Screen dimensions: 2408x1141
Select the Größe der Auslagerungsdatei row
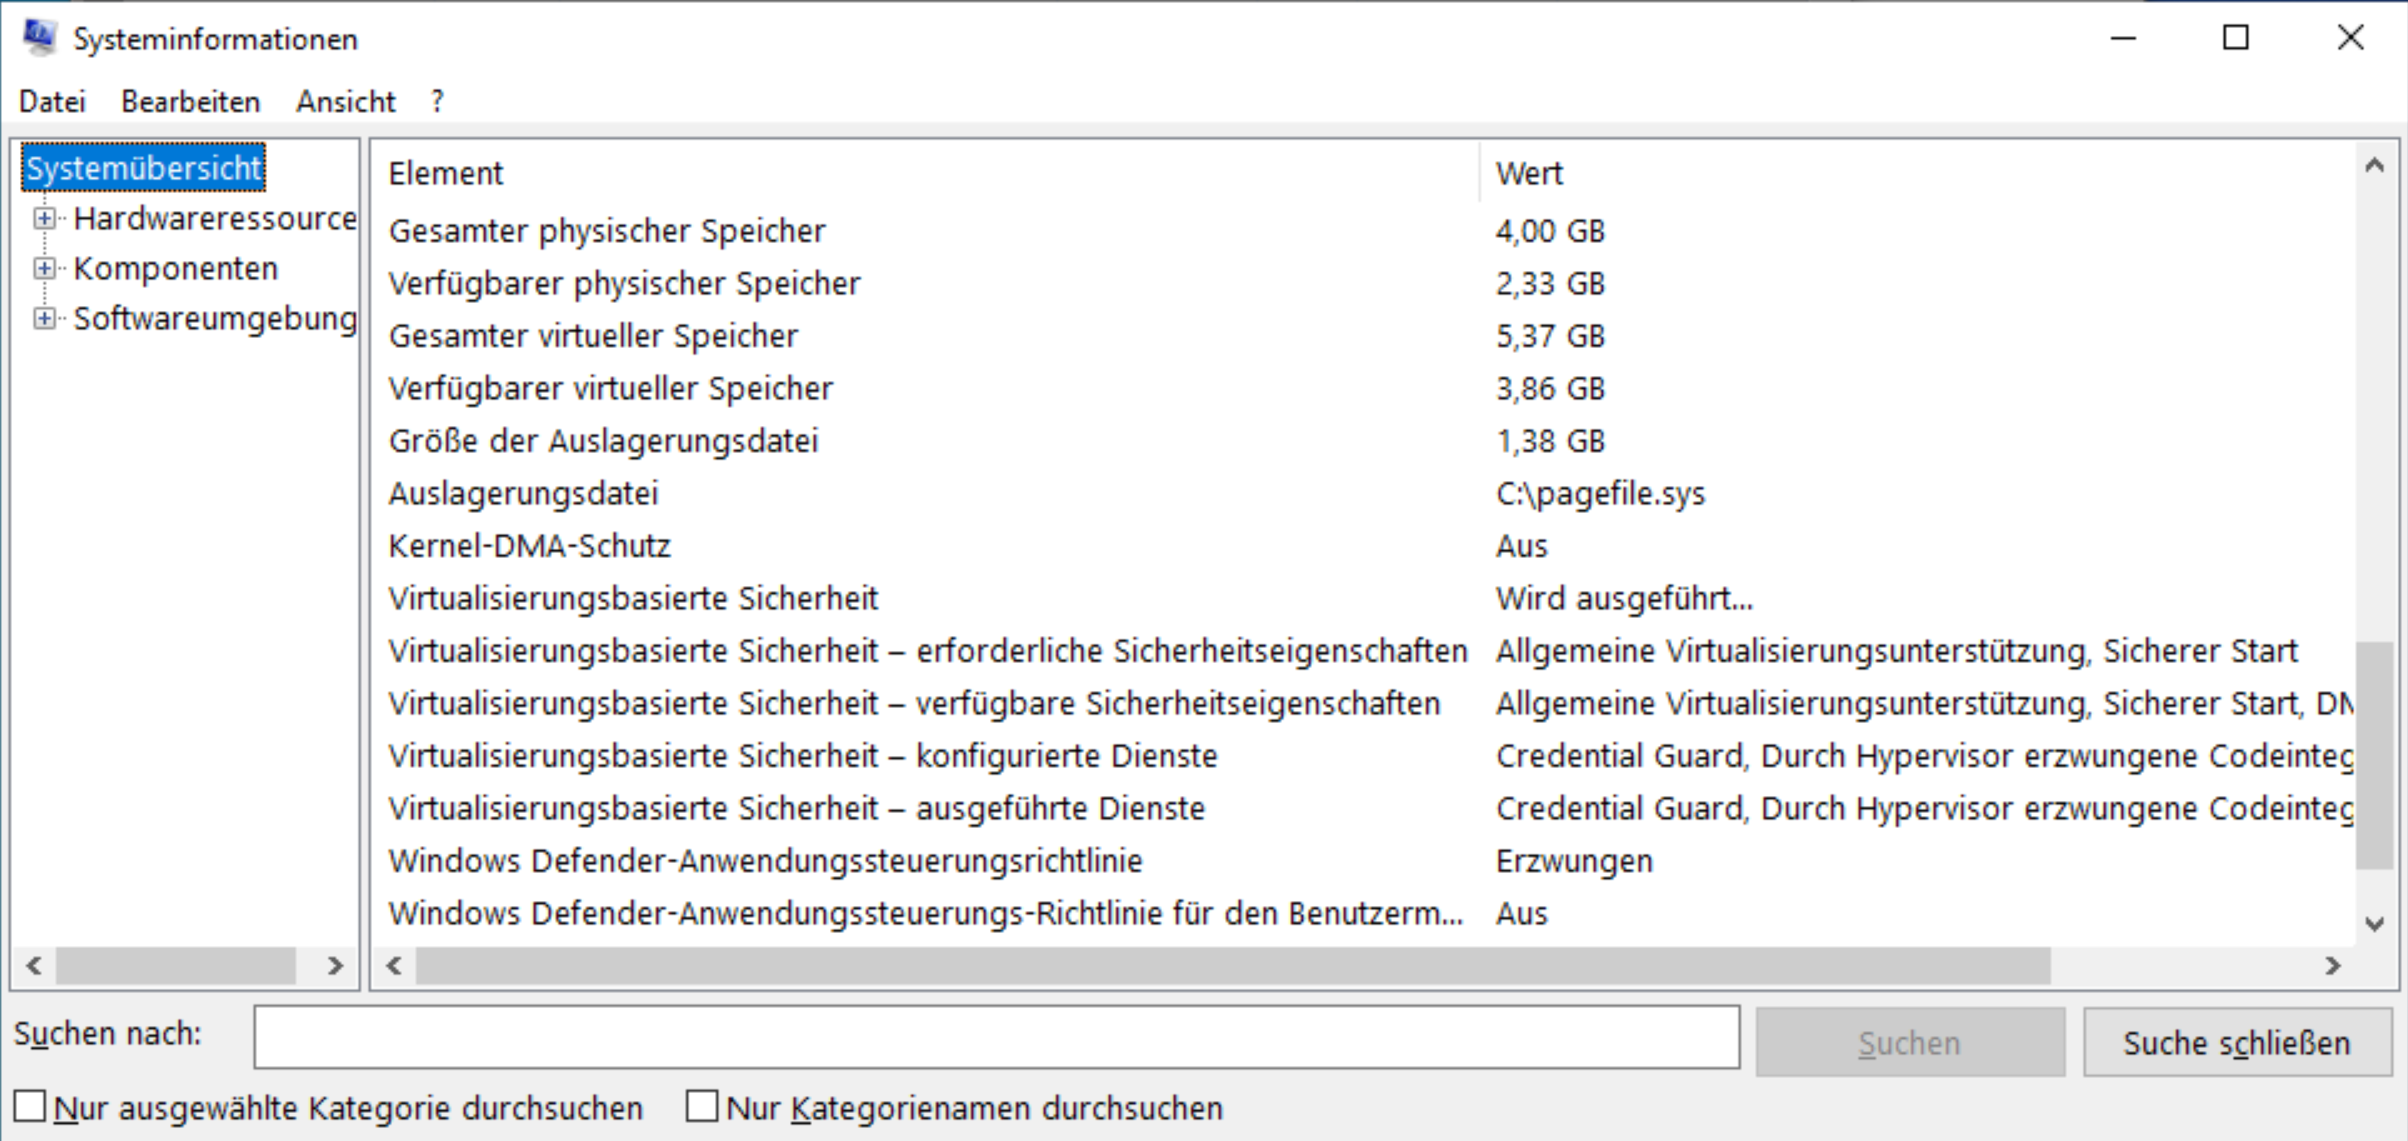1364,441
